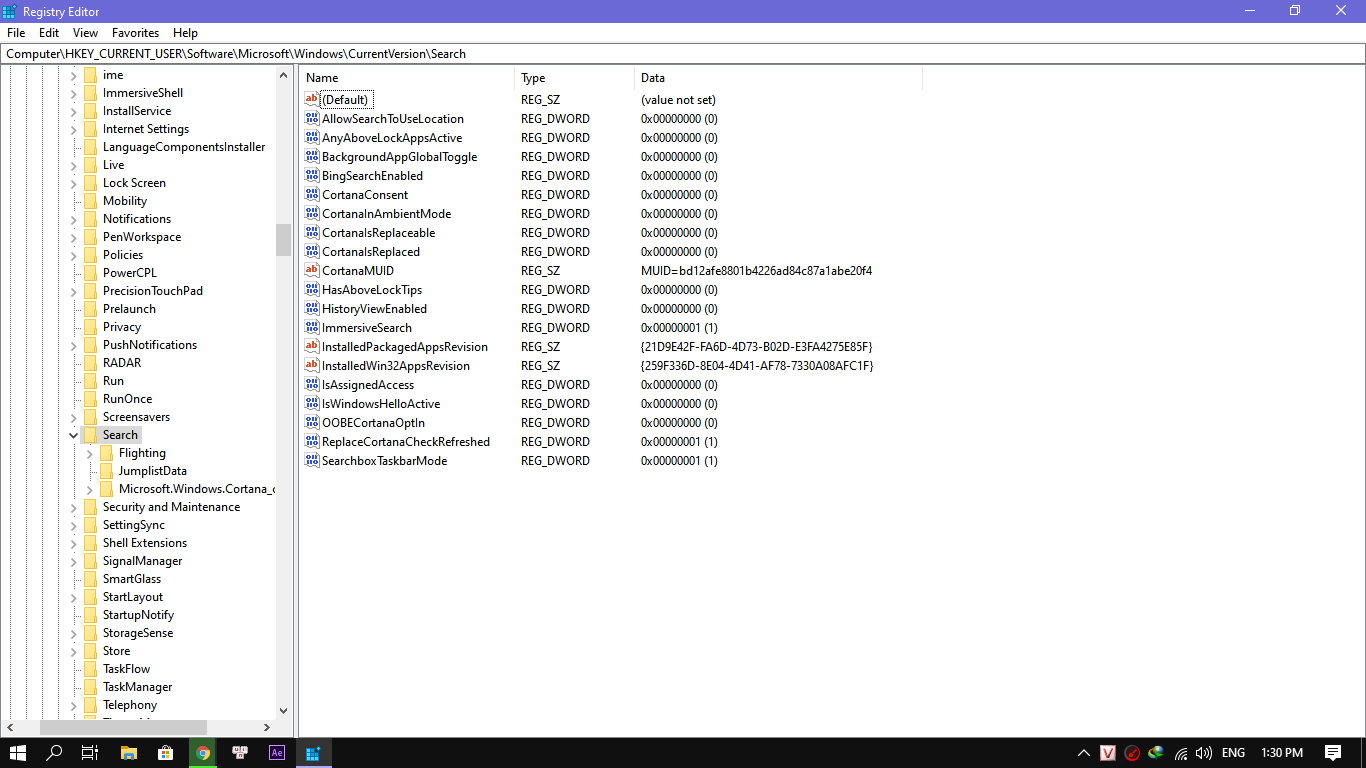
Task: Expand the Security and Maintenance key
Action: pos(73,507)
